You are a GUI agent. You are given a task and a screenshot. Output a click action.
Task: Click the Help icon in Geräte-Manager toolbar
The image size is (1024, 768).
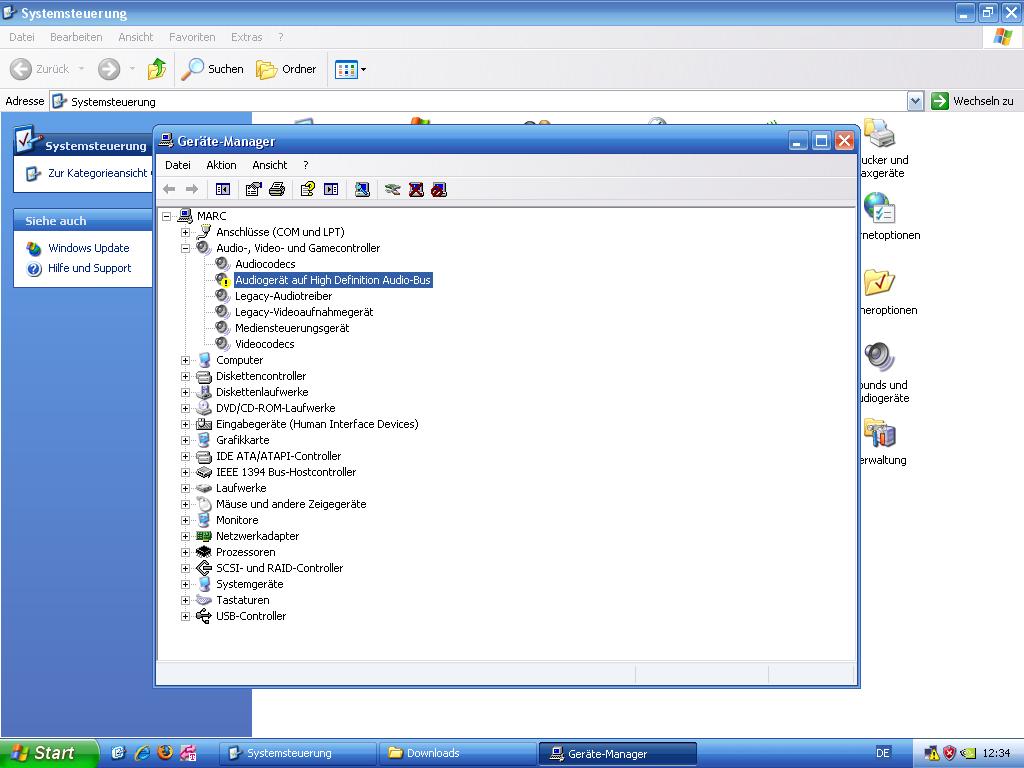tap(308, 189)
